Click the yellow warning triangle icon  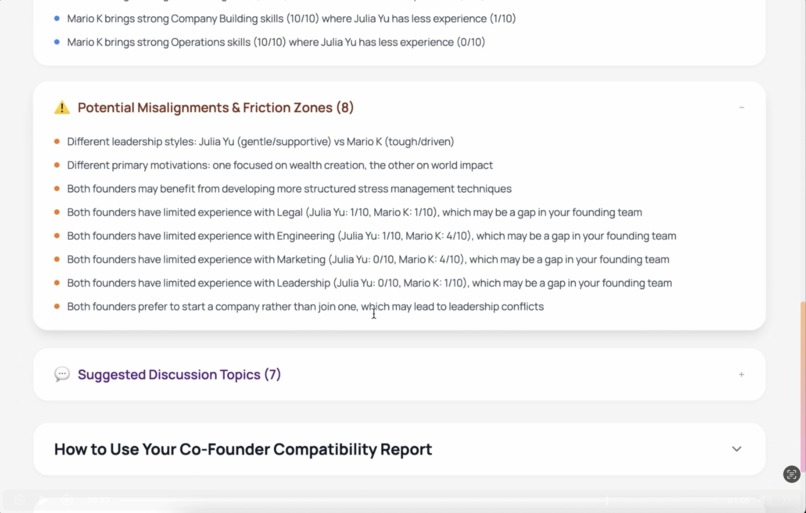point(62,107)
